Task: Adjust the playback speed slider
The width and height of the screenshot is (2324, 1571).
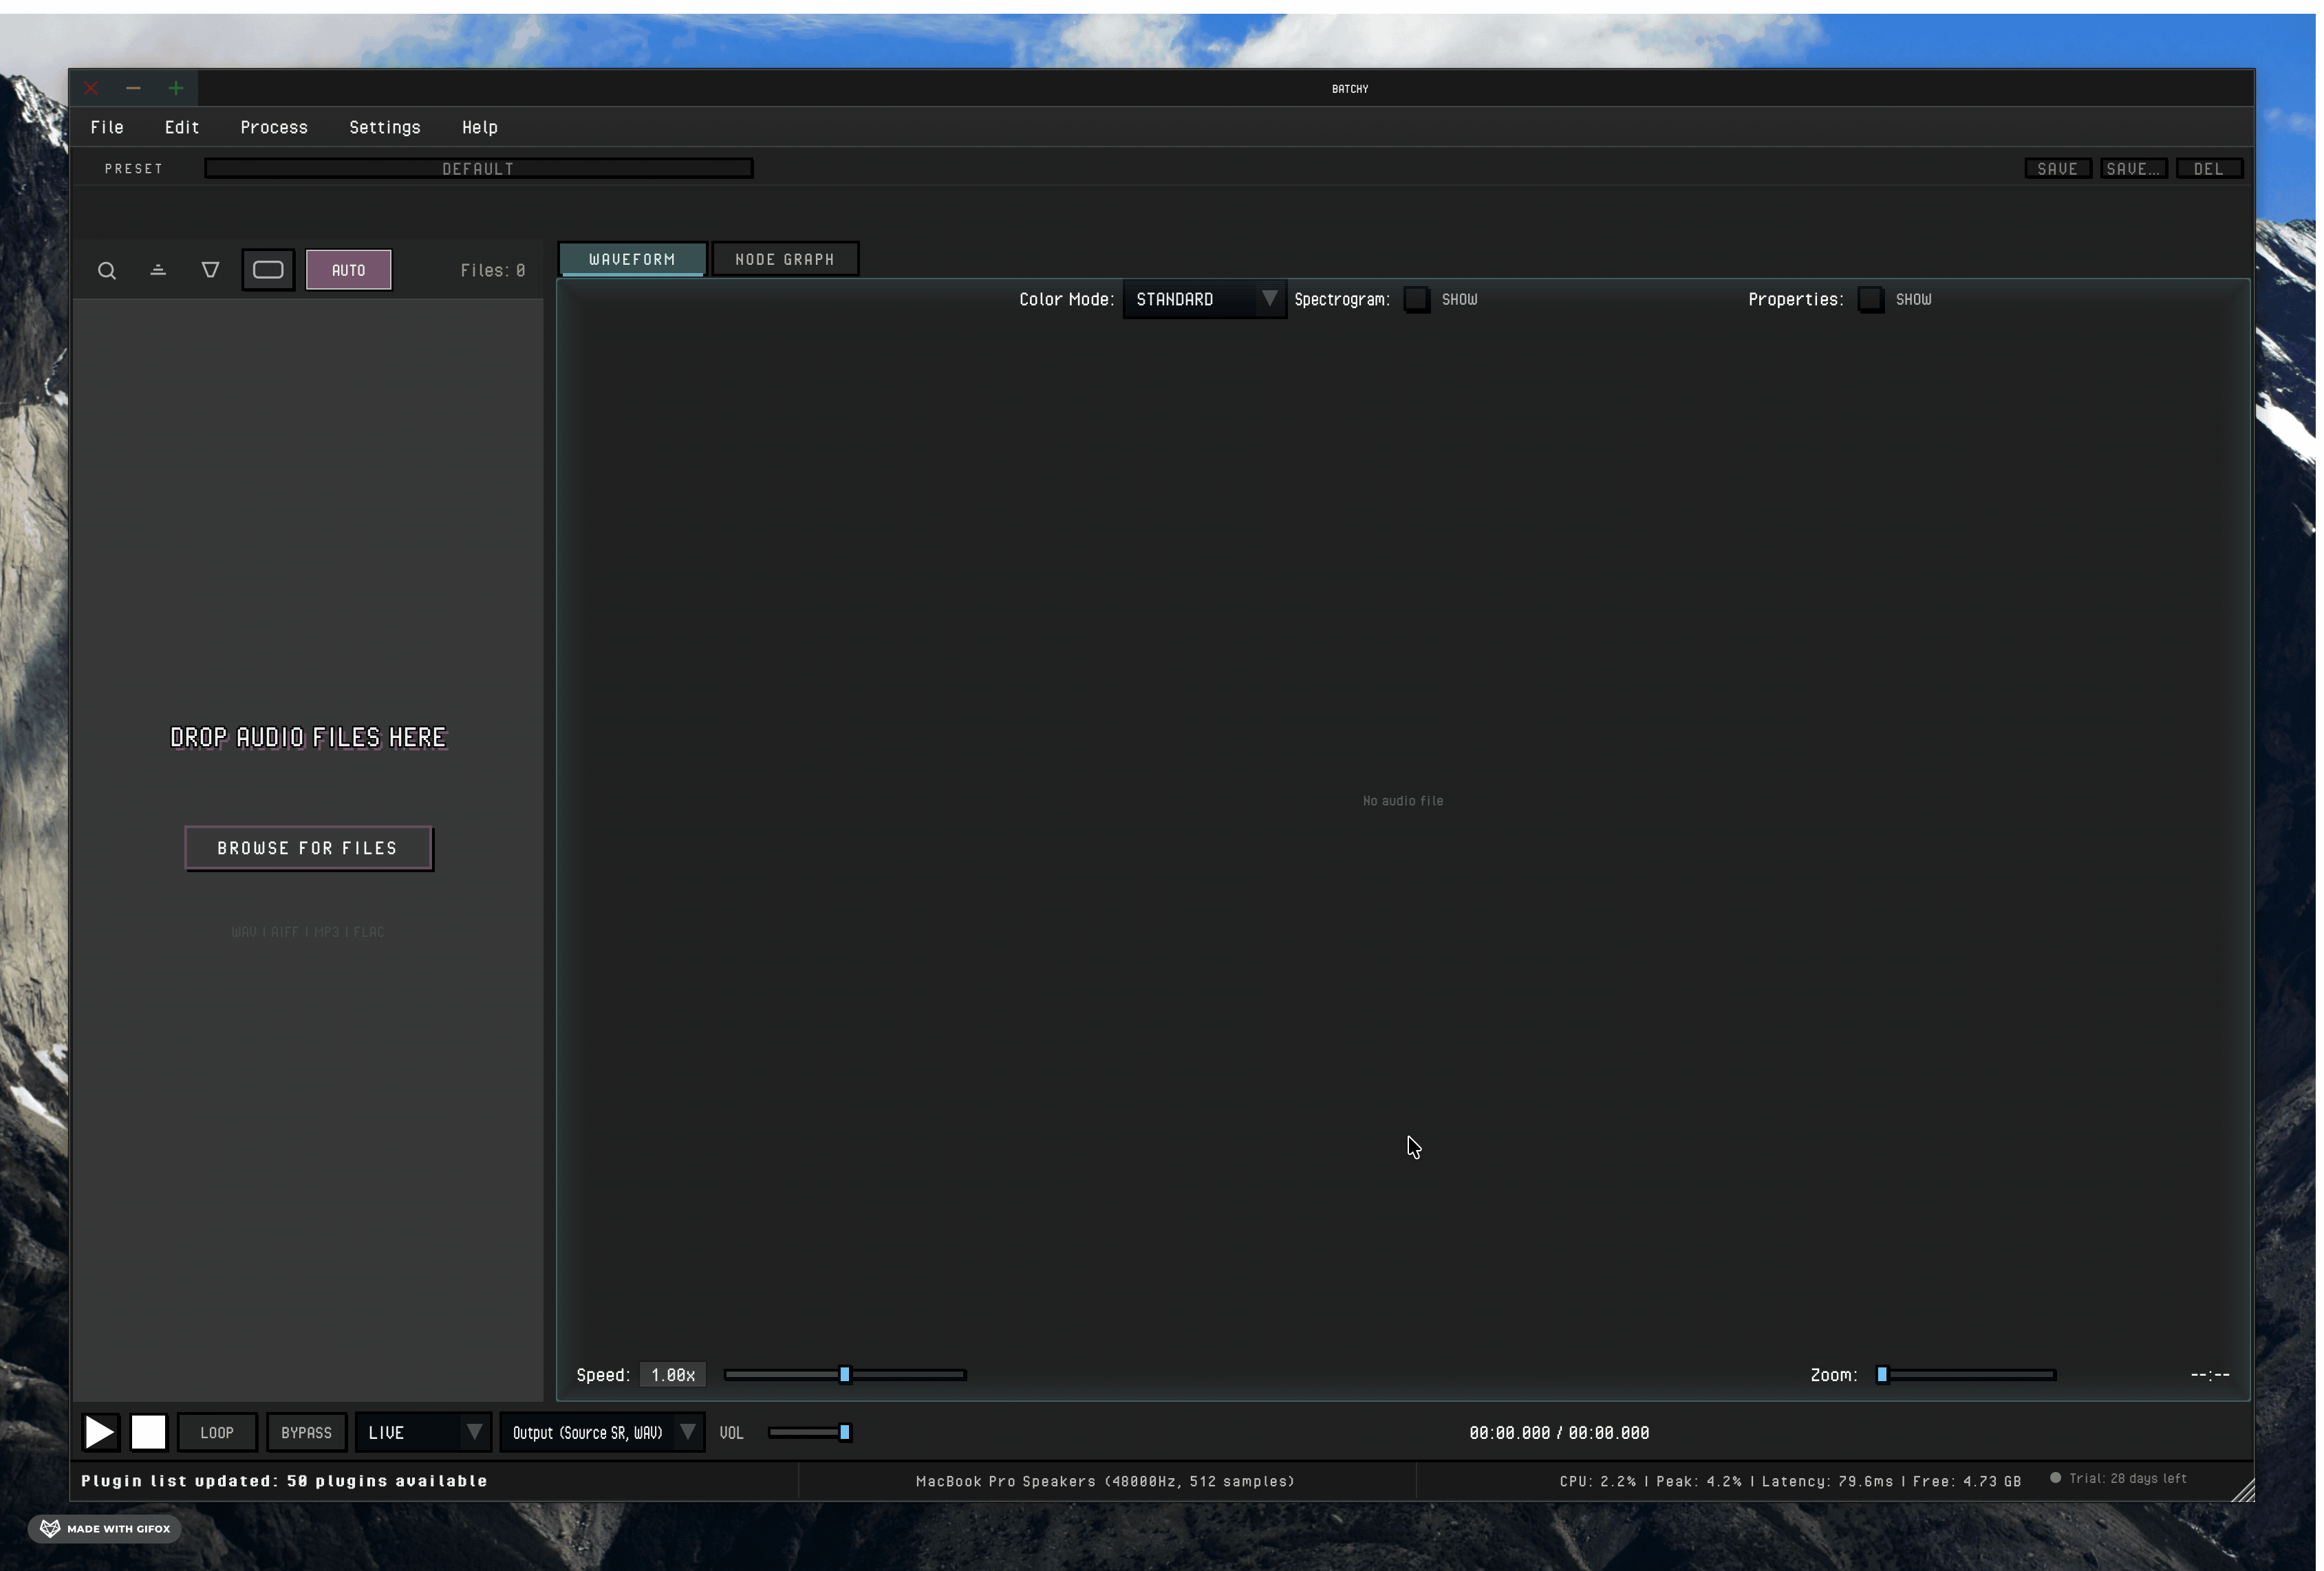Action: pyautogui.click(x=845, y=1374)
